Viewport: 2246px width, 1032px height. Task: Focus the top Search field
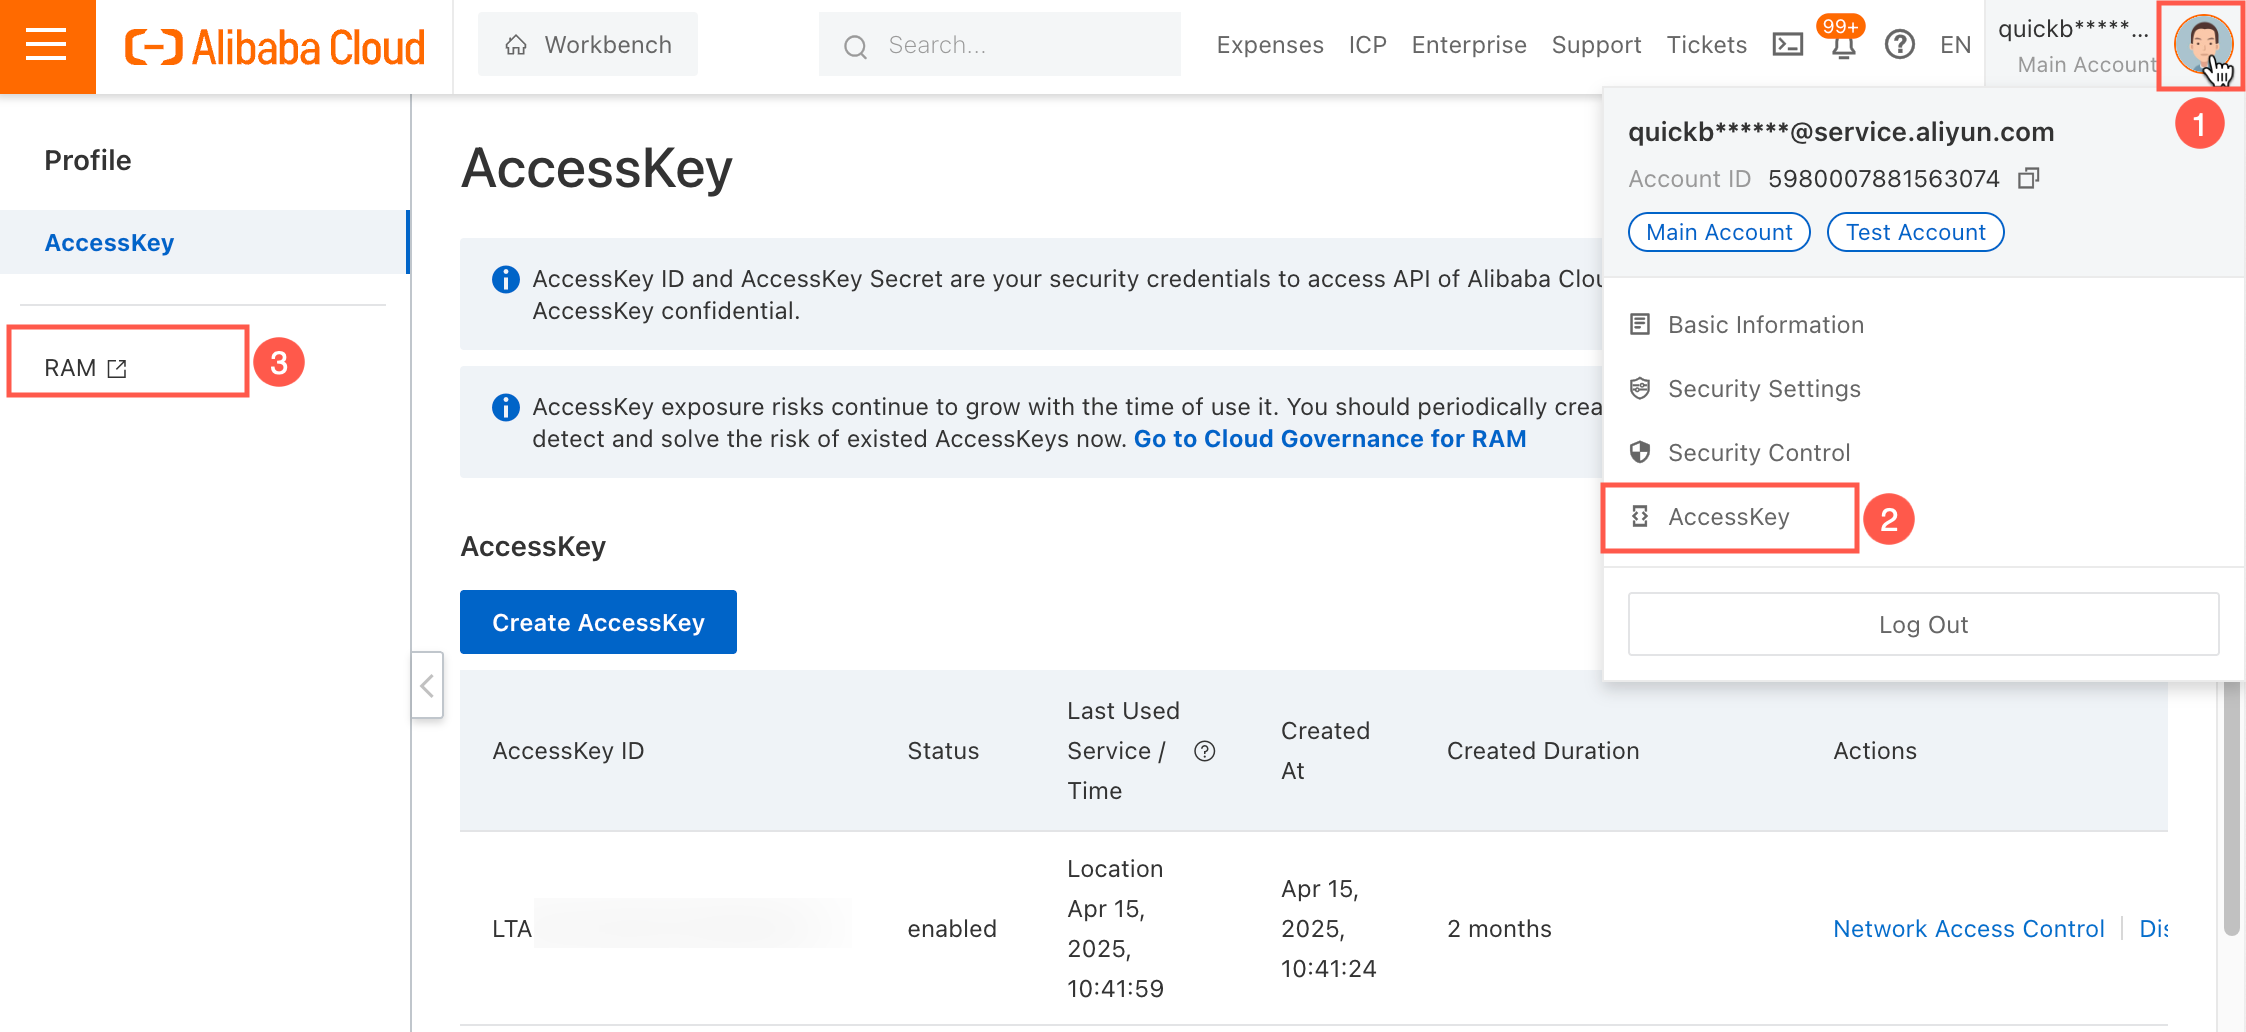[x=999, y=45]
